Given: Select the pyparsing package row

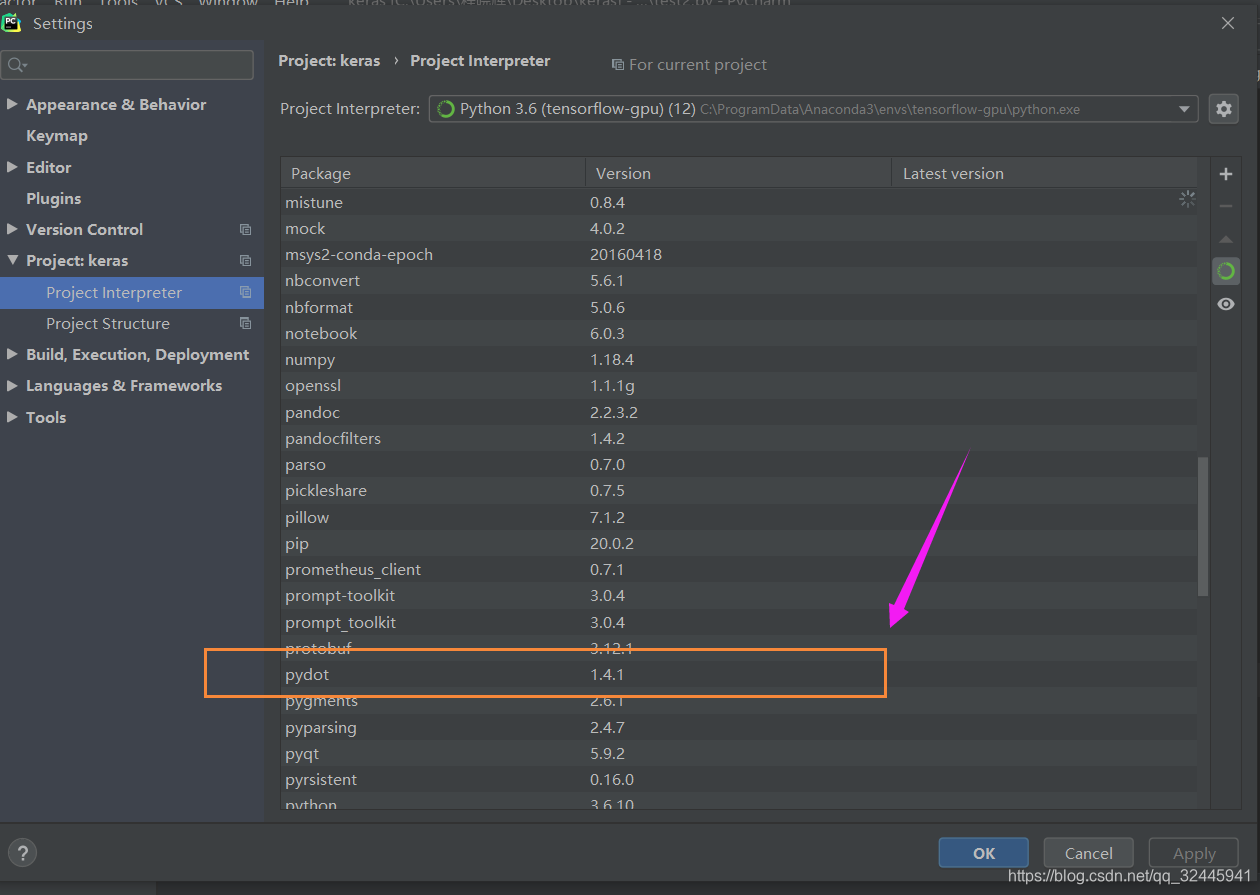Looking at the screenshot, I should click(739, 728).
